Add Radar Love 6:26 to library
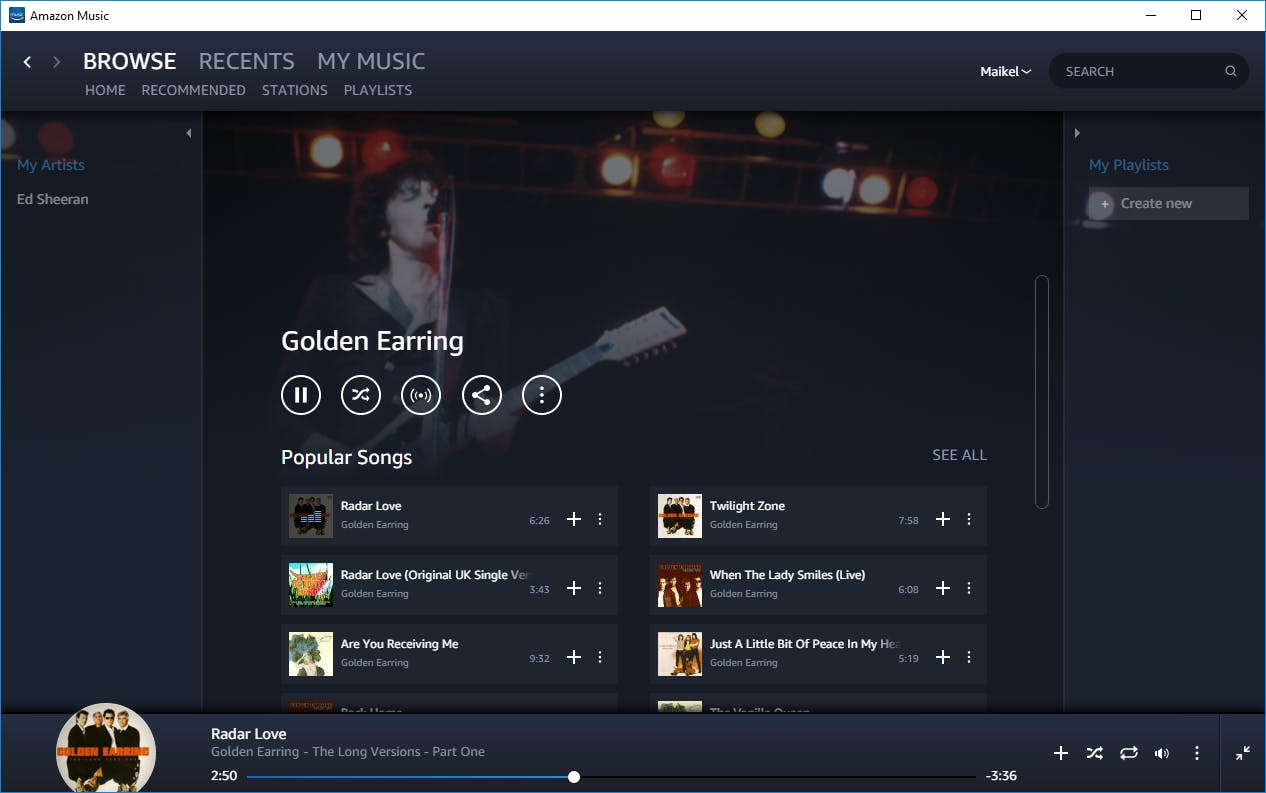 pos(574,519)
